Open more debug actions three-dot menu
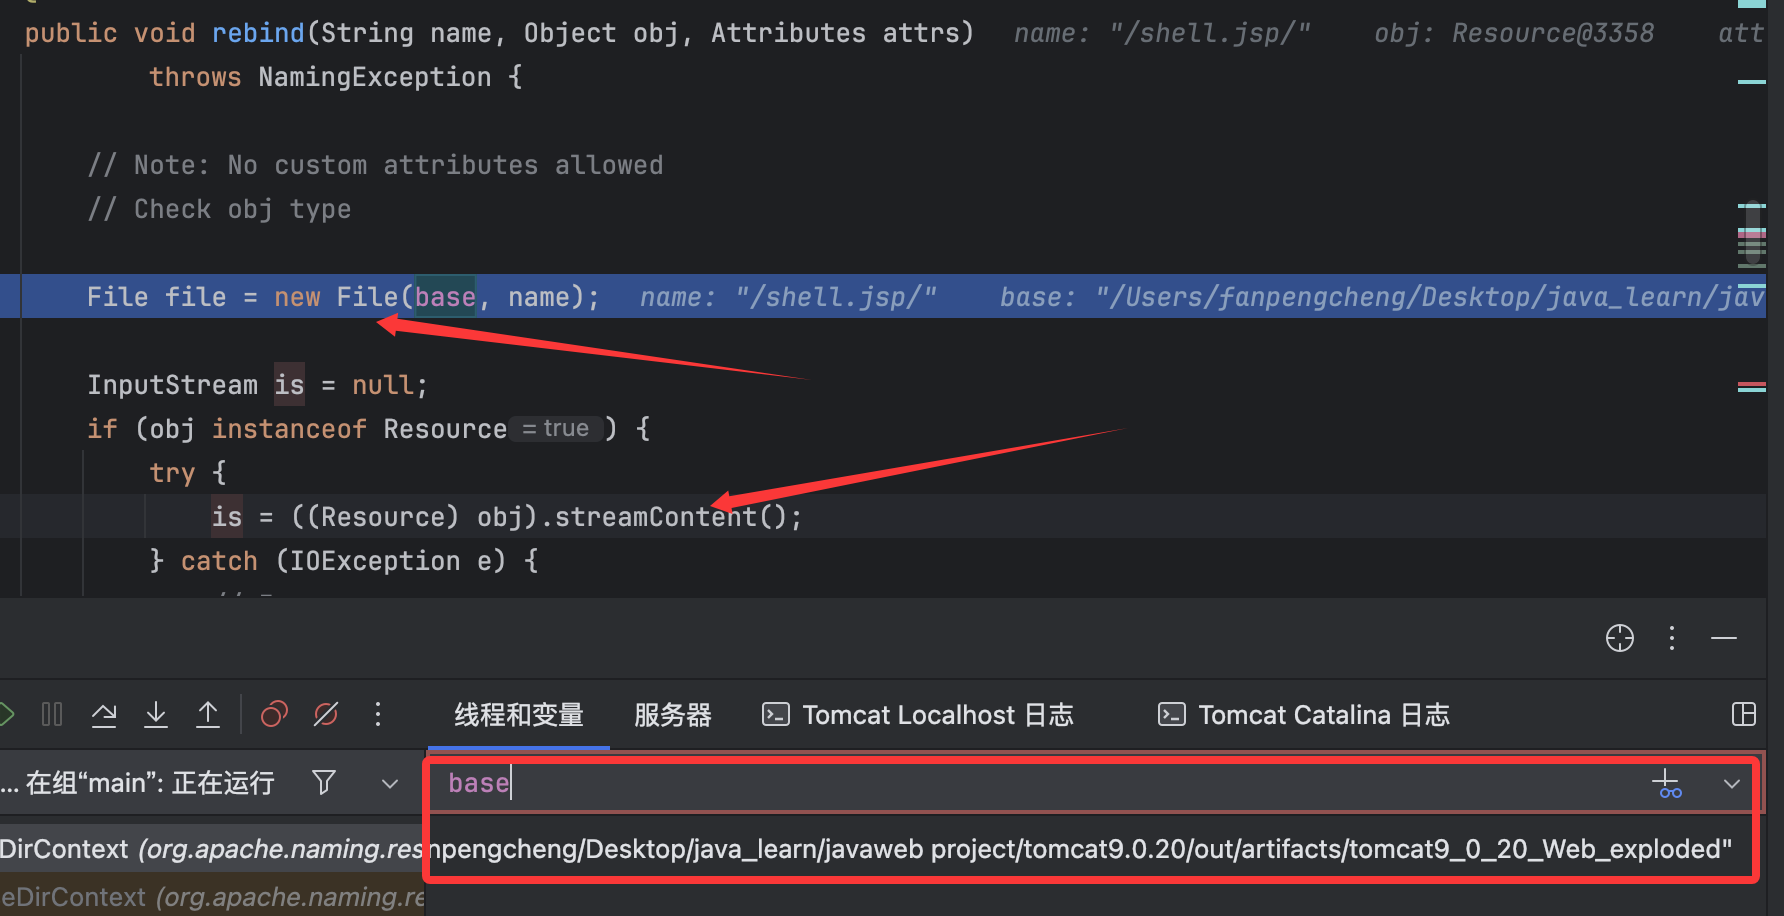The width and height of the screenshot is (1784, 916). [x=378, y=714]
